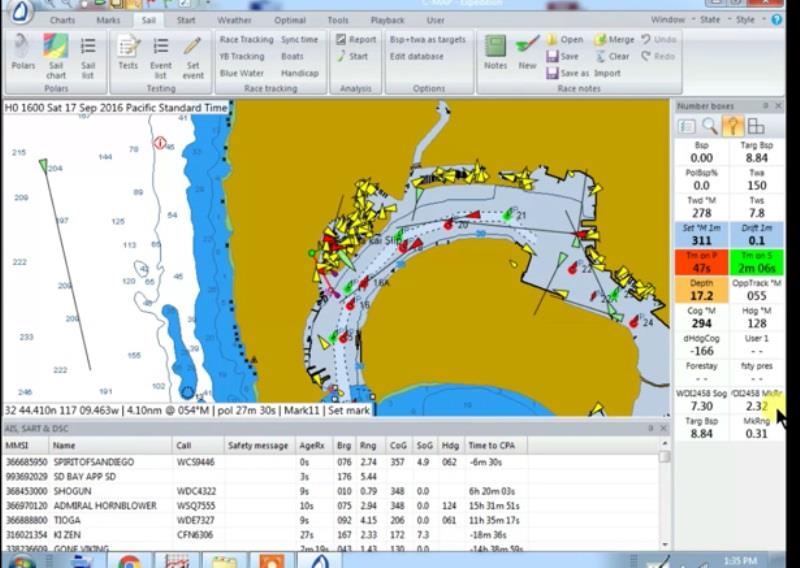The width and height of the screenshot is (800, 568).
Task: Switch to the Playback ribbon tab
Action: (387, 20)
